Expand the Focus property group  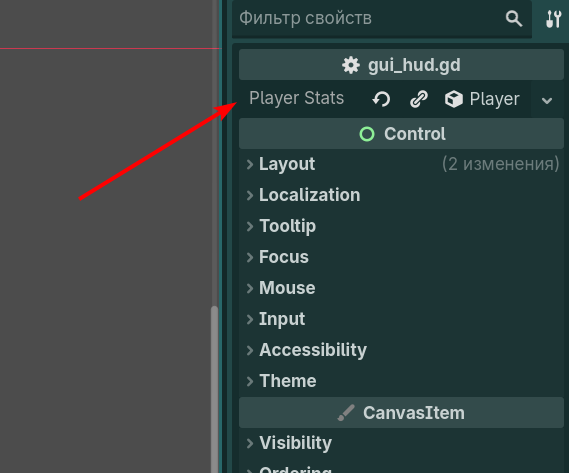click(x=401, y=257)
